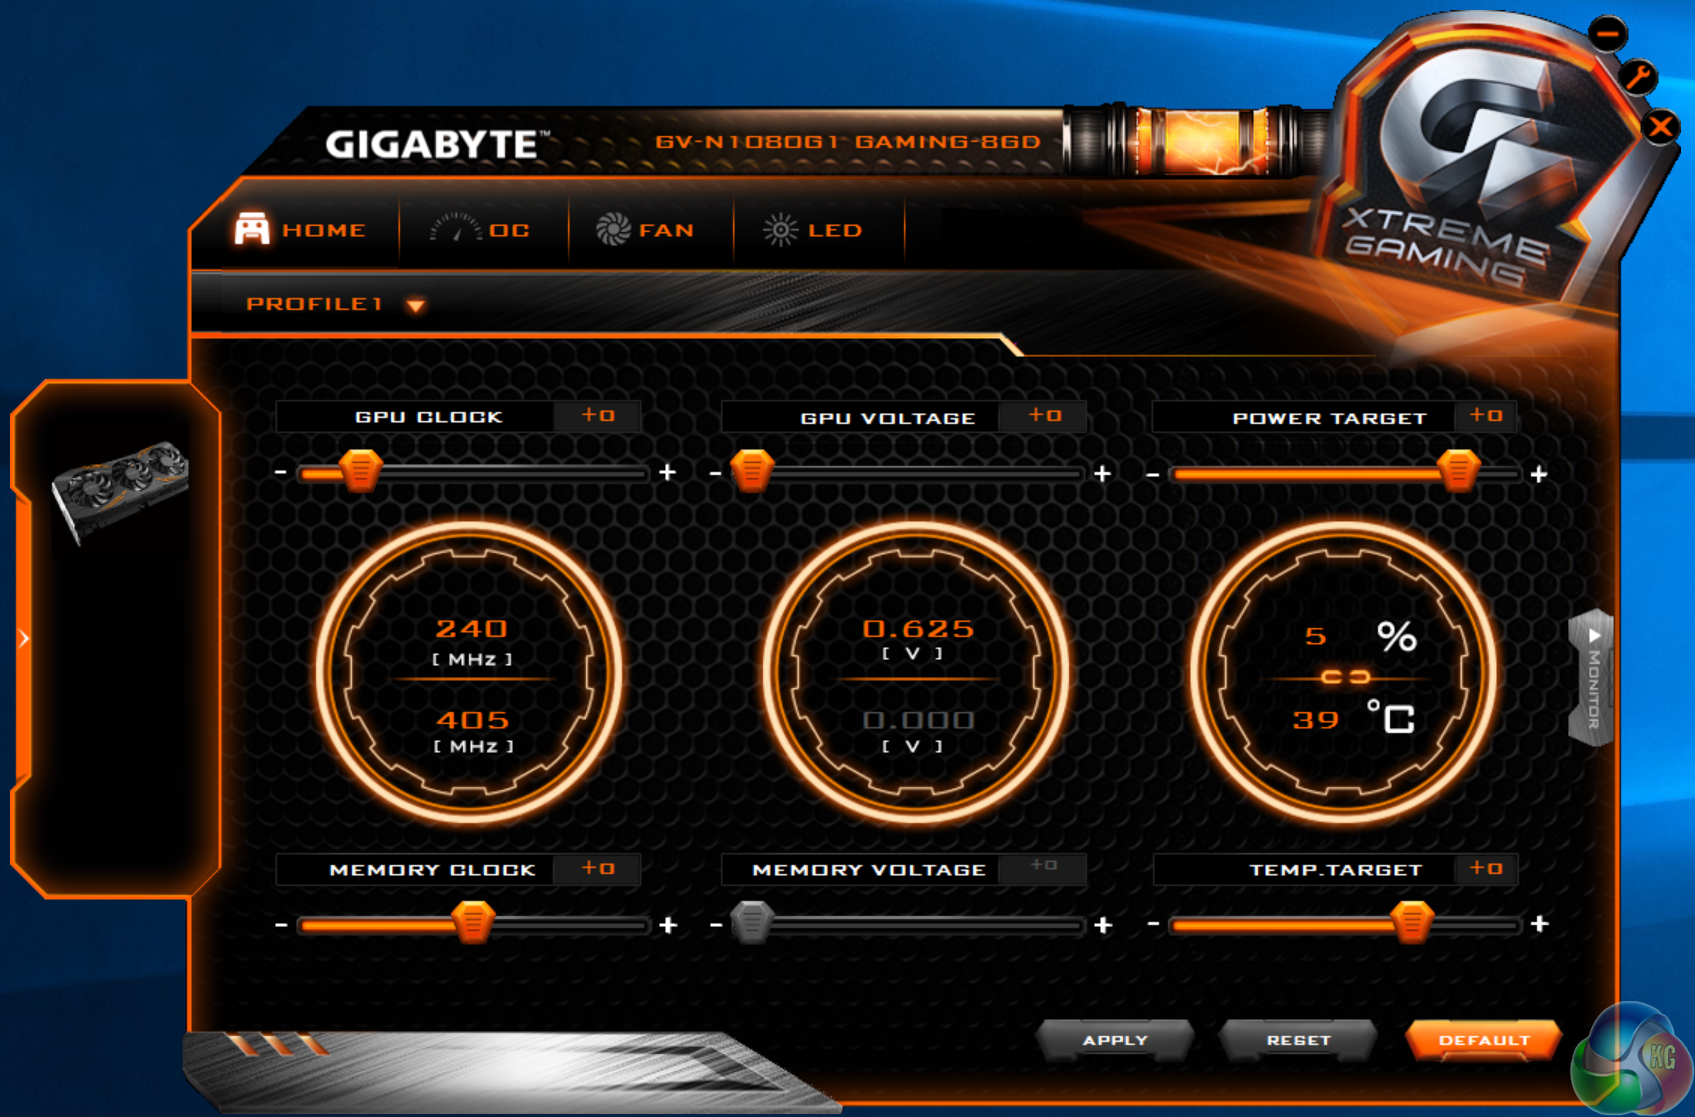Image resolution: width=1695 pixels, height=1117 pixels.
Task: Click the Temp Target slider handle
Action: click(1412, 922)
